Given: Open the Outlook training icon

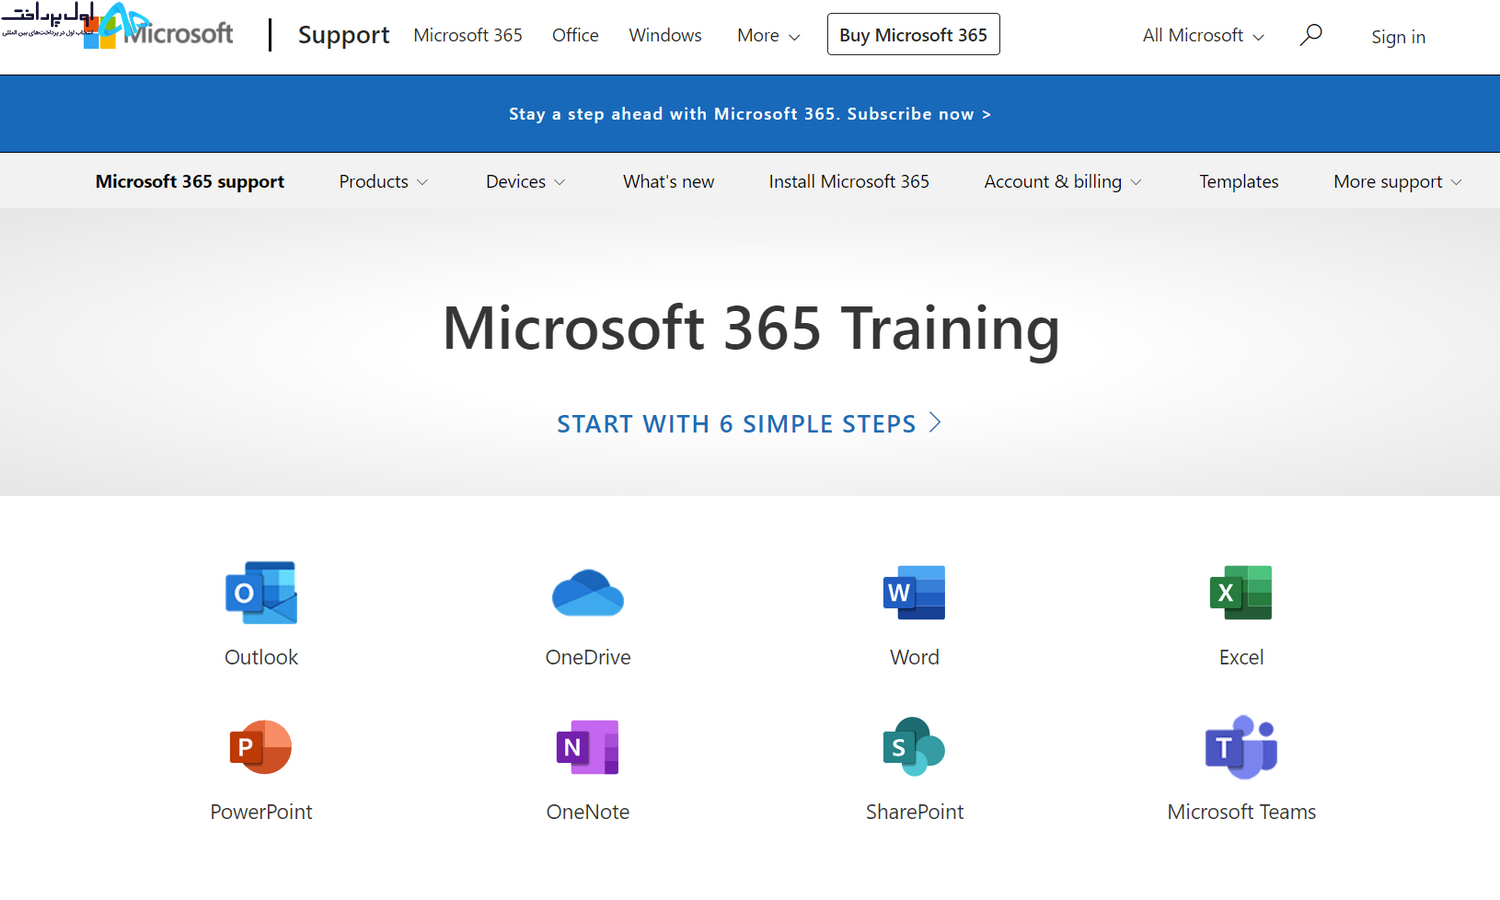Looking at the screenshot, I should pos(261,592).
